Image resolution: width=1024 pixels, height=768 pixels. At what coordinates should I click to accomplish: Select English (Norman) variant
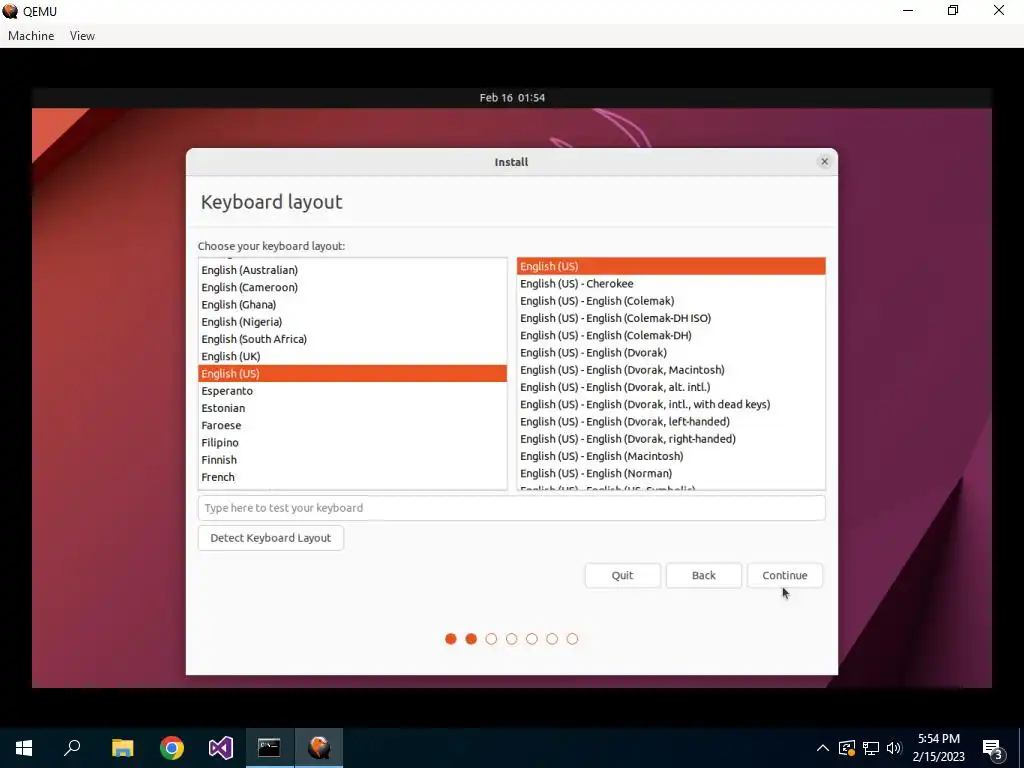pos(671,473)
